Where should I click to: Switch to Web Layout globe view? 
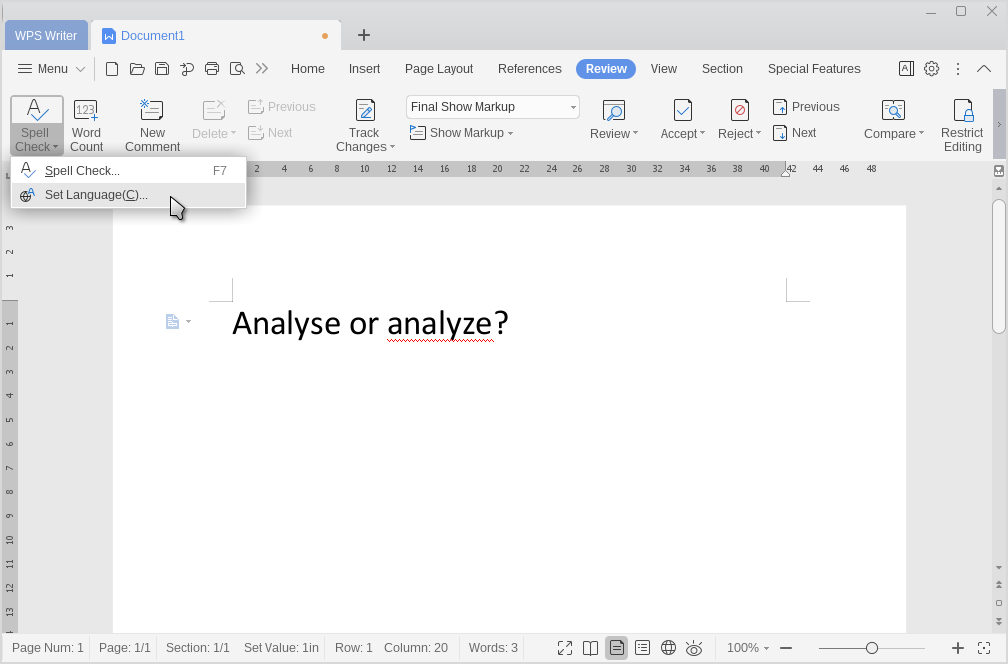(x=668, y=648)
